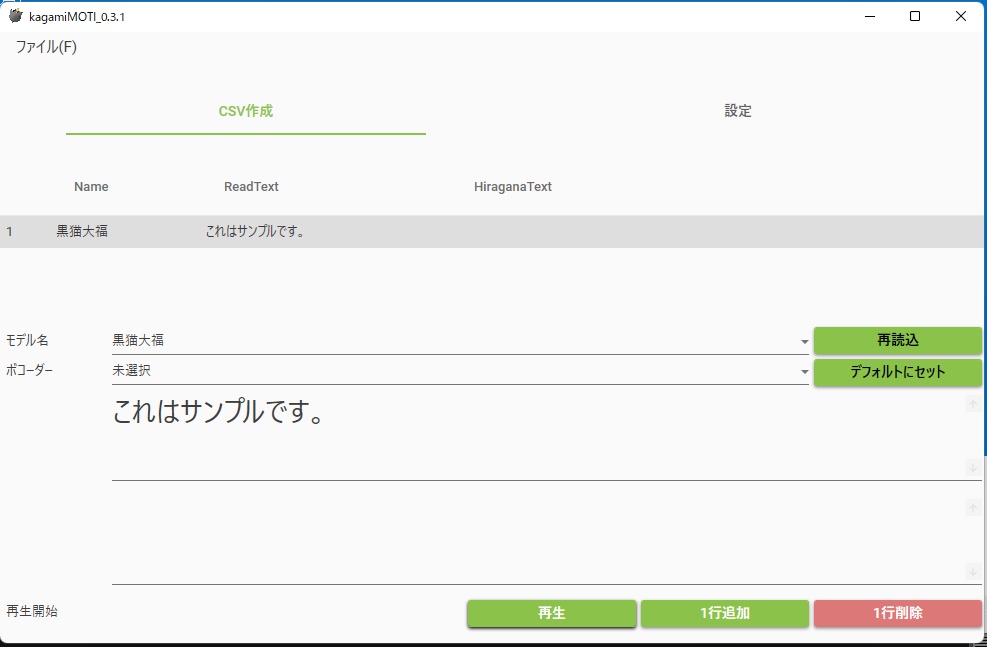Click the ReadText column header
Screen dimensions: 987x647
tap(251, 186)
